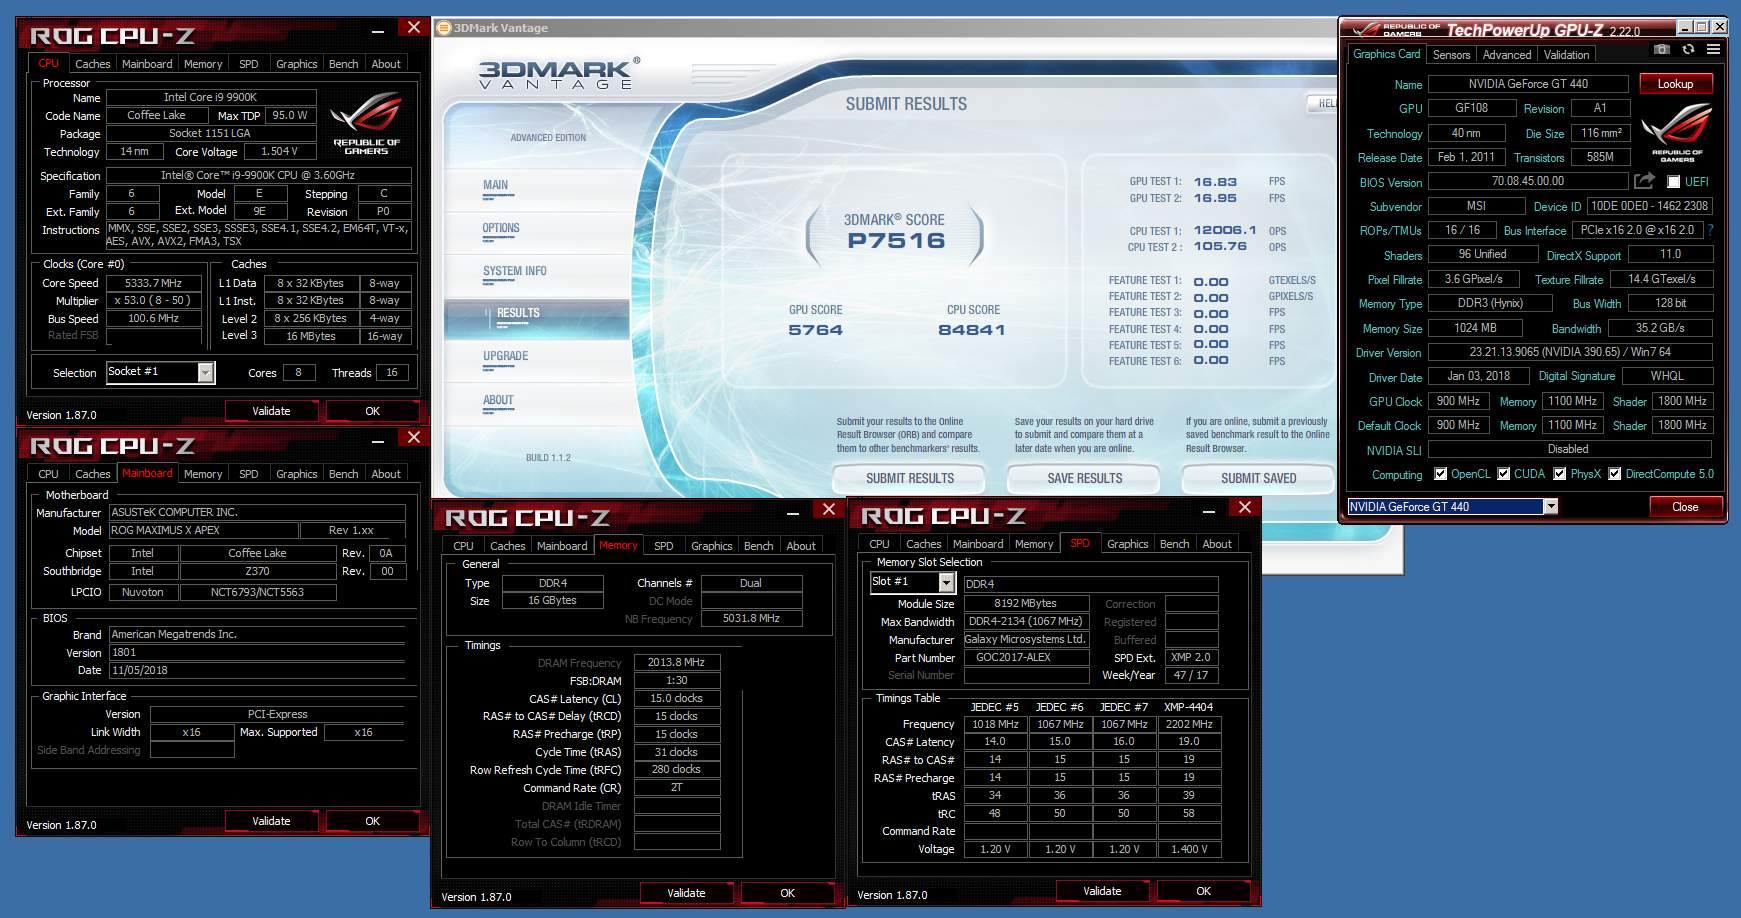
Task: Click the GPU name field NVIDIA GeForce GT 440
Action: click(x=1527, y=84)
